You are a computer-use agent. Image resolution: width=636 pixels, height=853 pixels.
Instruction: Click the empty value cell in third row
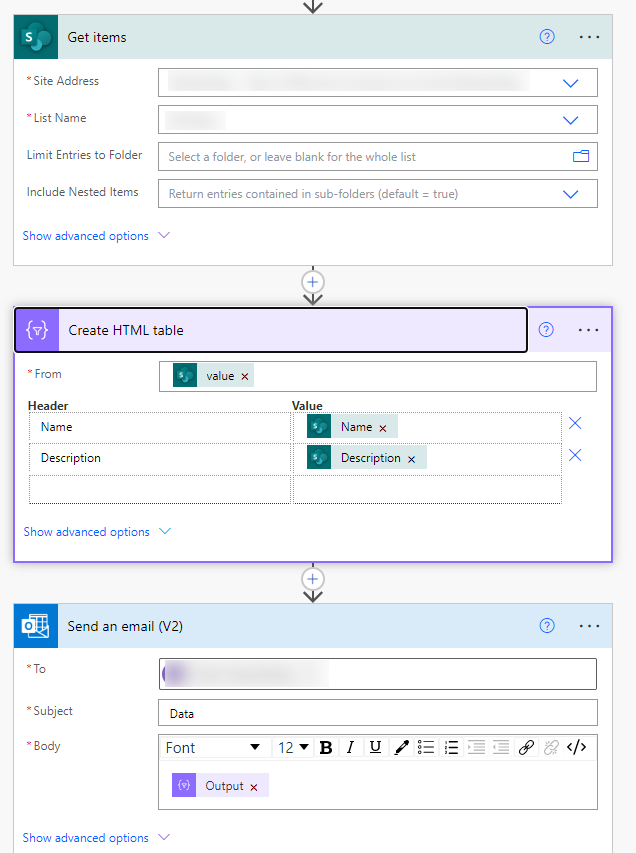point(428,490)
